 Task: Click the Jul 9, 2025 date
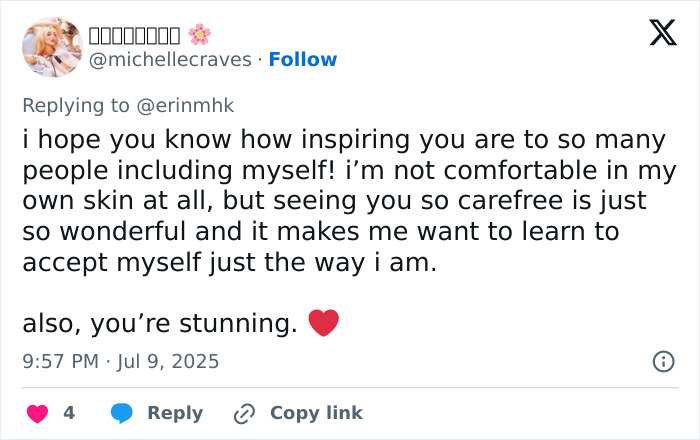pos(168,361)
